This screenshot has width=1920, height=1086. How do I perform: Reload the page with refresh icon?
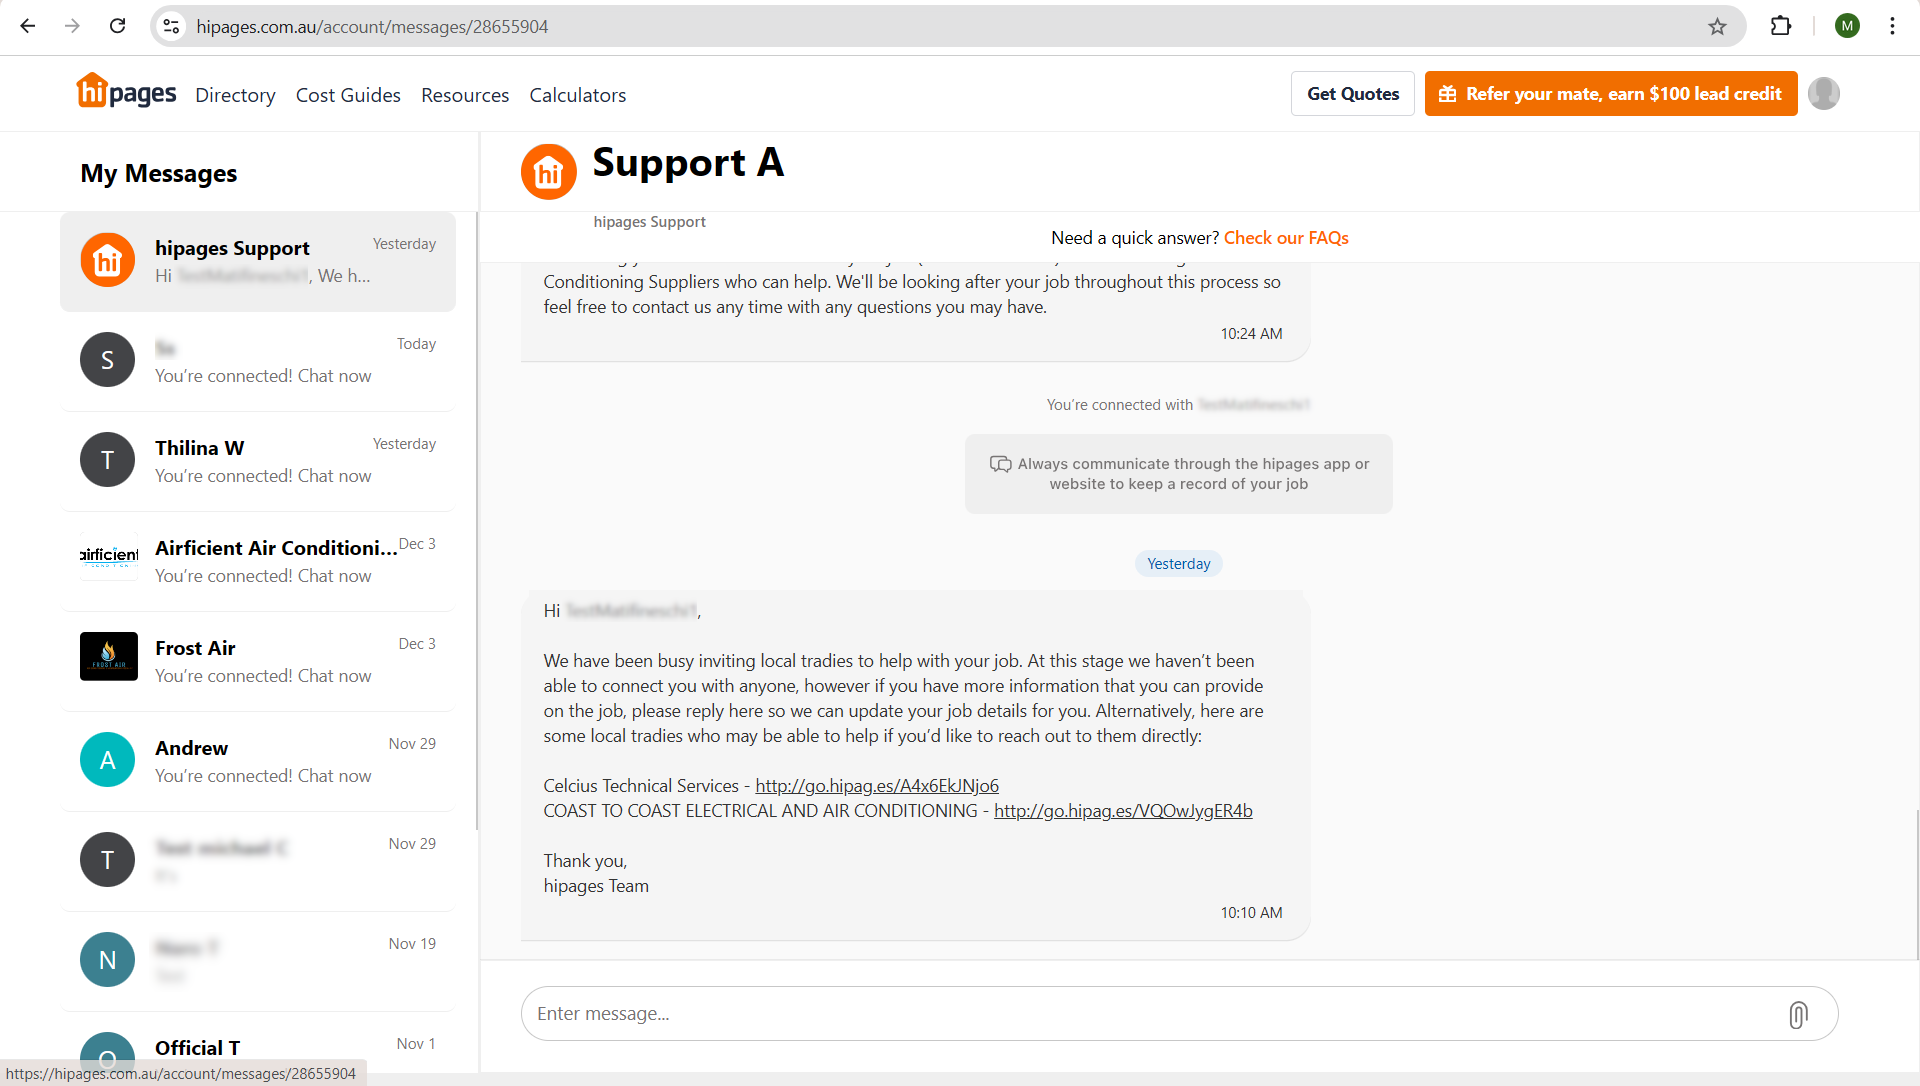tap(118, 27)
